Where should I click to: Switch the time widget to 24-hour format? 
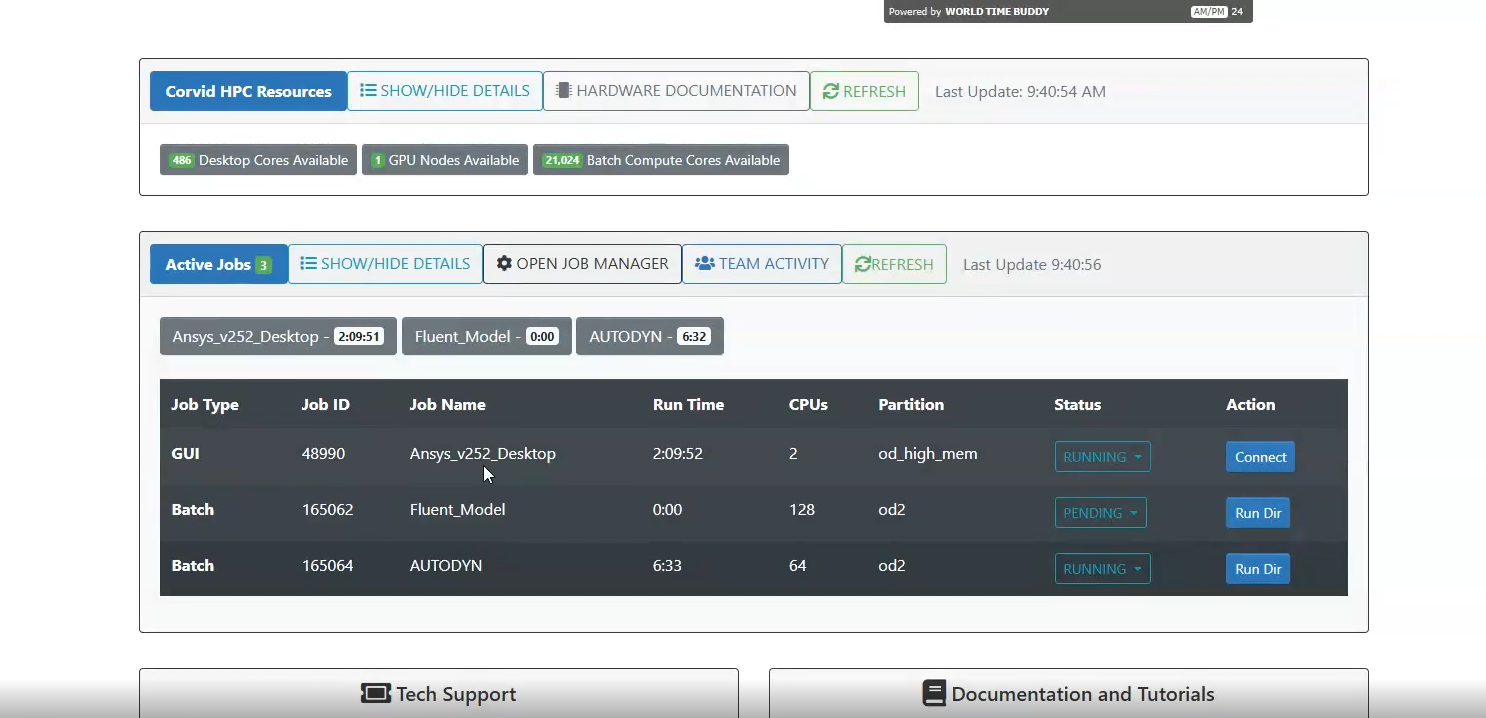point(1237,12)
